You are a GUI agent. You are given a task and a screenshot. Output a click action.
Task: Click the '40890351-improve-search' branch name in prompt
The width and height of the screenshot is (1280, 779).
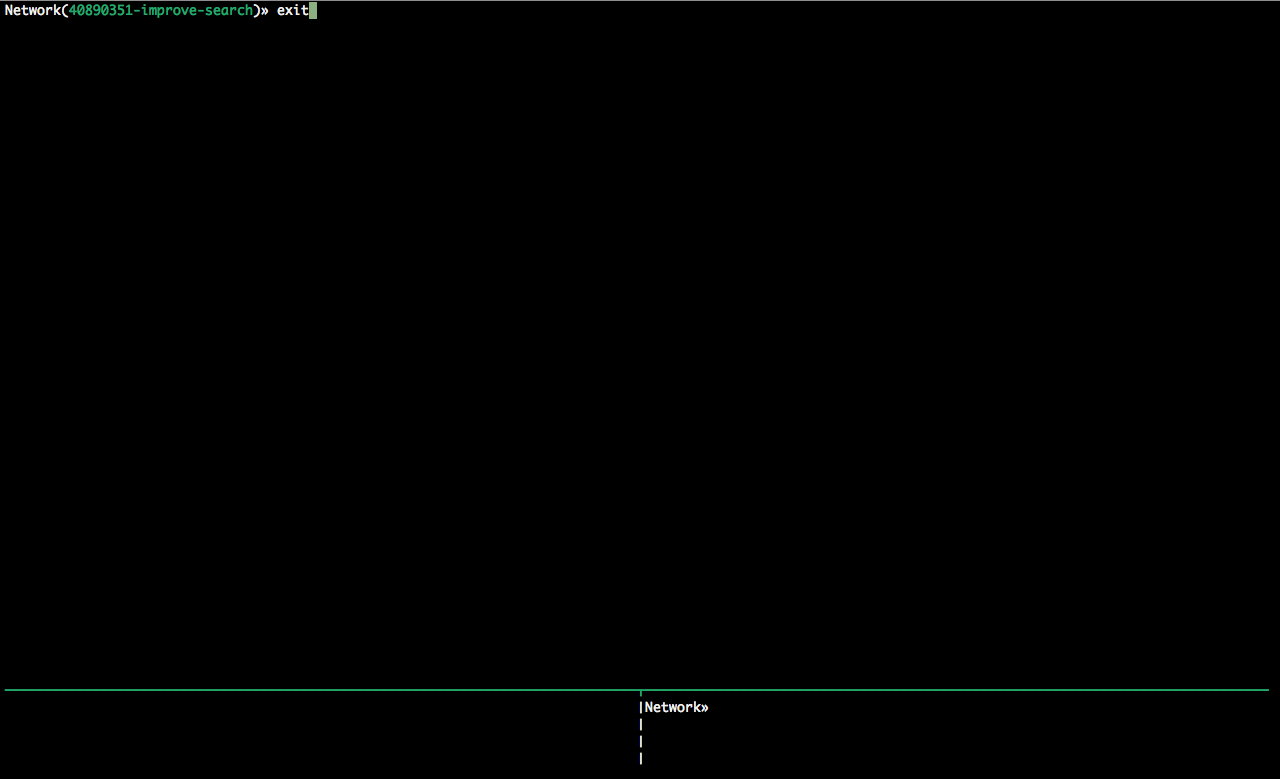[161, 11]
